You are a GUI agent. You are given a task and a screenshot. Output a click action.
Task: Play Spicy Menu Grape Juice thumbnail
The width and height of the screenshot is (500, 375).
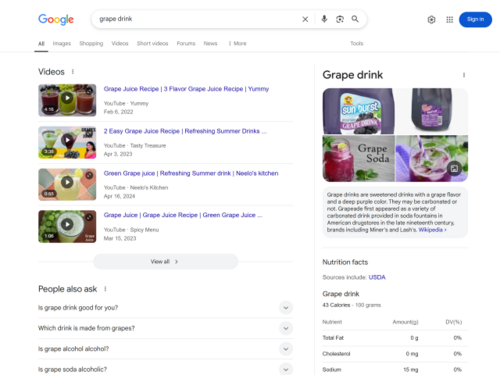[67, 226]
